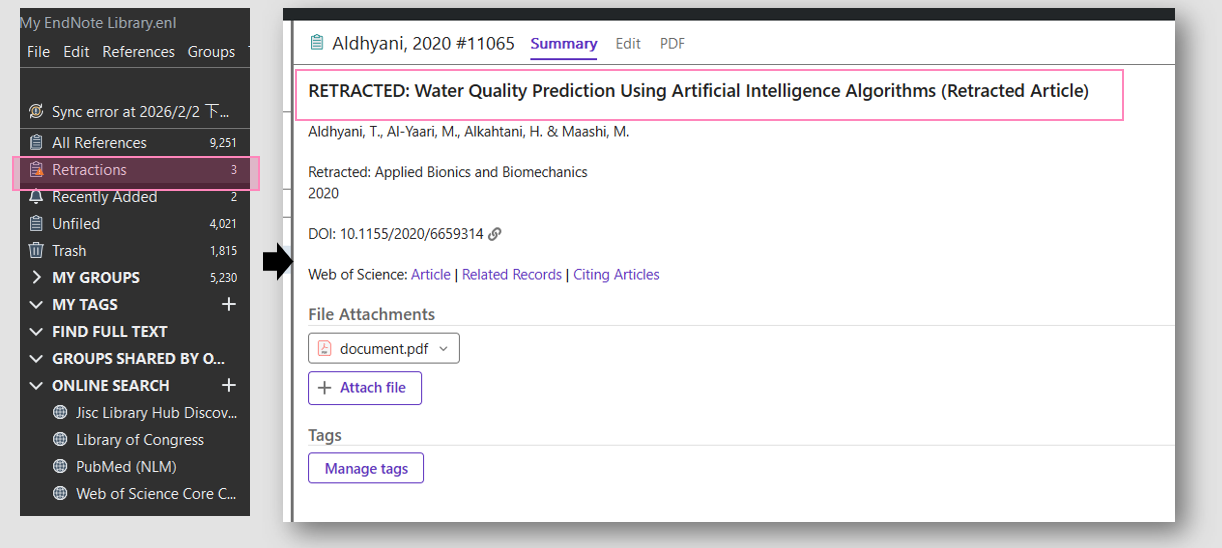Click the Attach file button

coord(365,388)
